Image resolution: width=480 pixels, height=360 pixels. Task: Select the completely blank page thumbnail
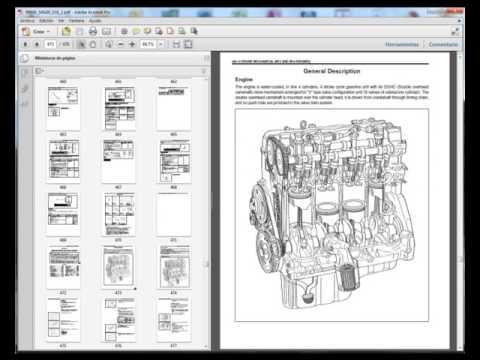[x=174, y=215]
